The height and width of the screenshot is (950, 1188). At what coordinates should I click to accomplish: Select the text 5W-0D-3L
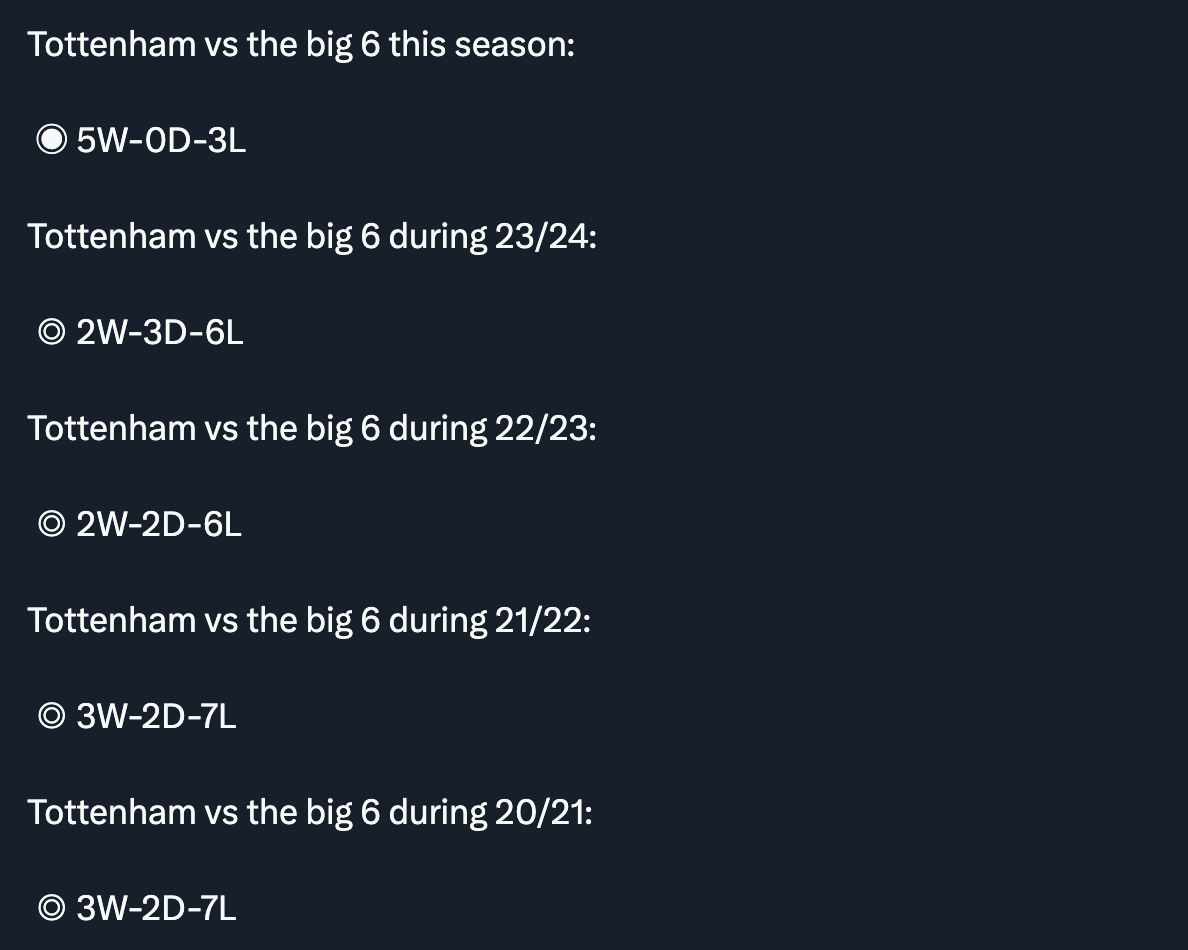tap(161, 140)
